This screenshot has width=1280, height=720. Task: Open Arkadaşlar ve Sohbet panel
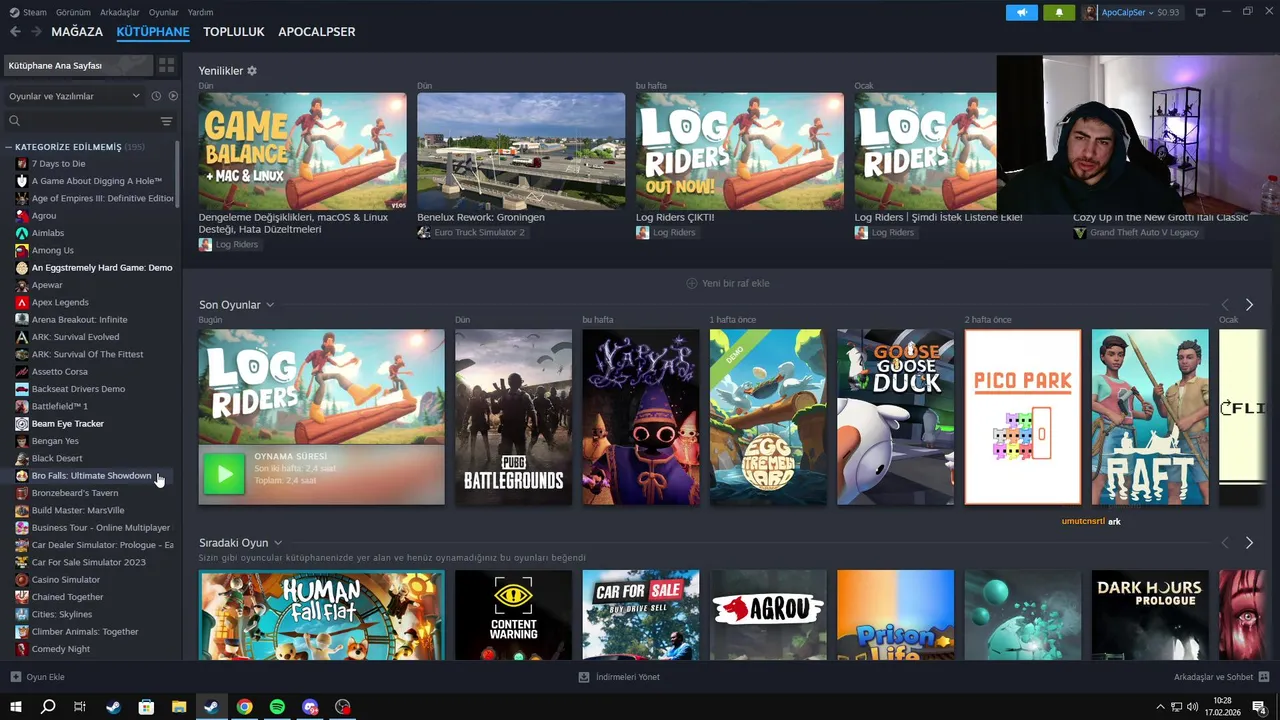1221,677
